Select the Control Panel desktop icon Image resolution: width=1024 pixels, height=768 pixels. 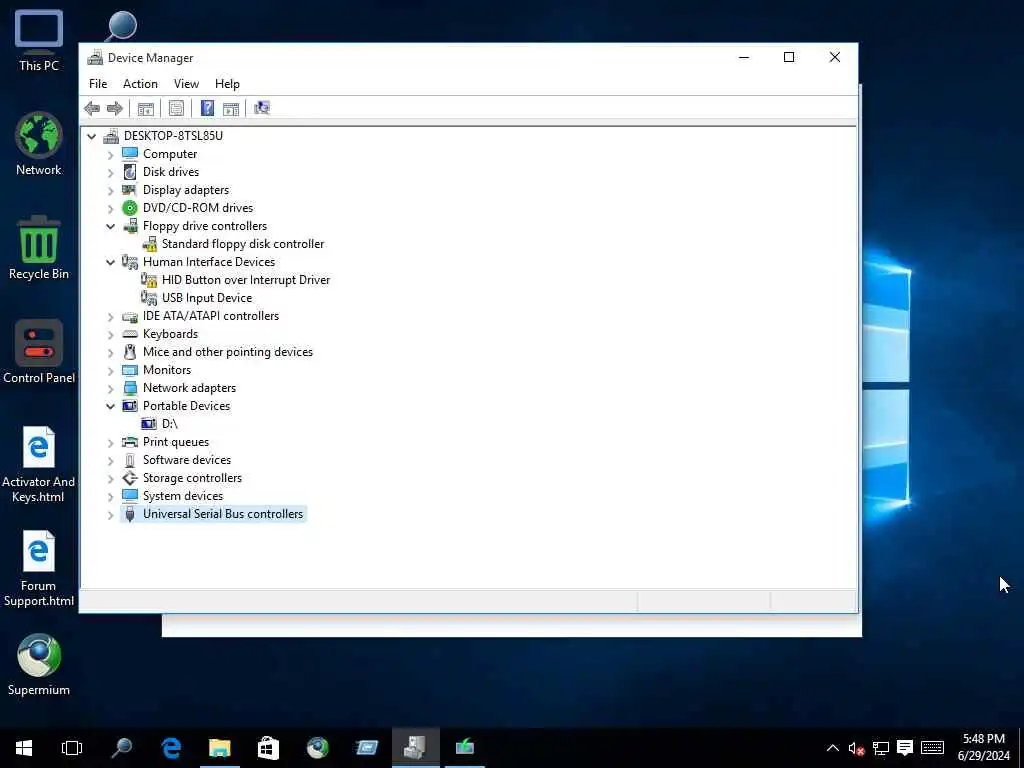click(39, 352)
